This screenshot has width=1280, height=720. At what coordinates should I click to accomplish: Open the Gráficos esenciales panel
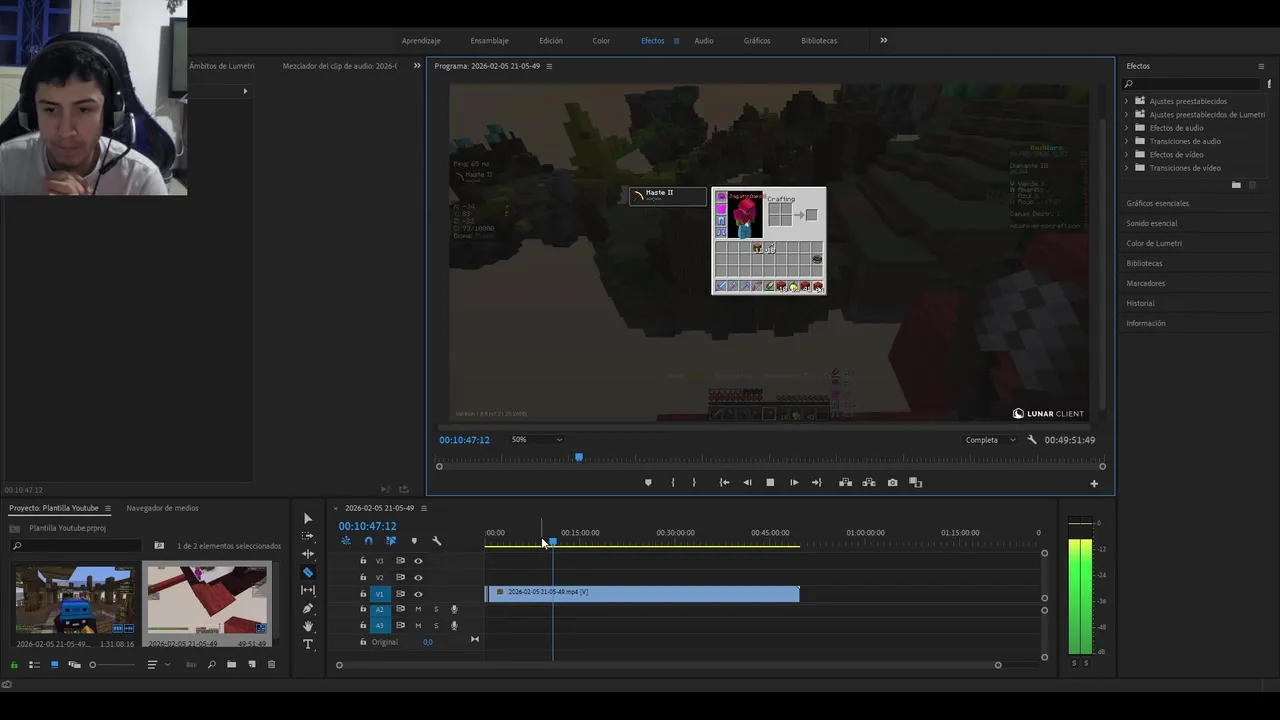click(x=1158, y=203)
